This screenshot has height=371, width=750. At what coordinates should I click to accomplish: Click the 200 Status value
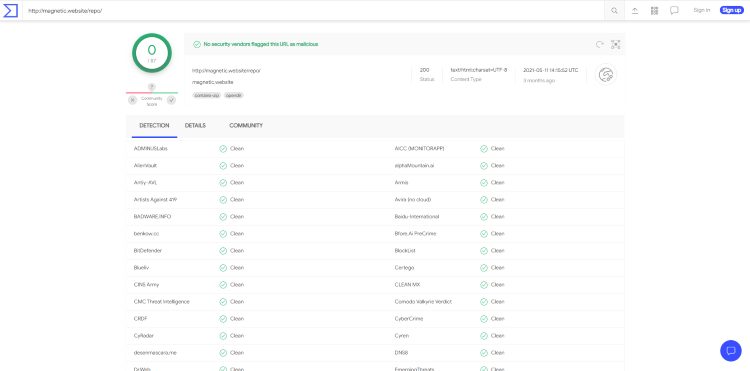click(424, 70)
